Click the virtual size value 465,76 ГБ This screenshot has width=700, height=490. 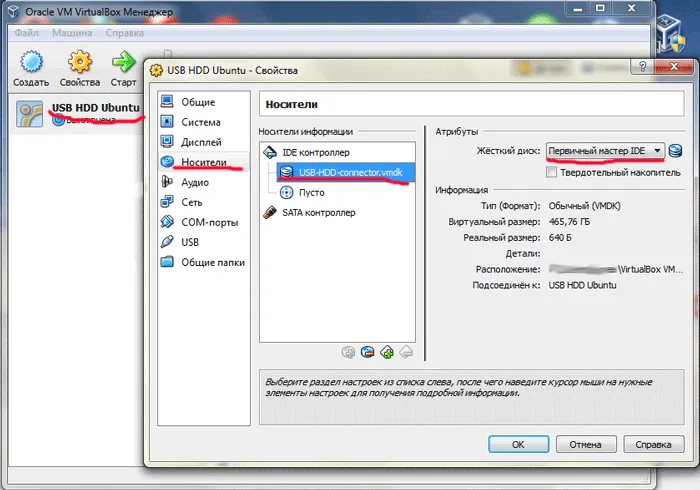coord(569,222)
